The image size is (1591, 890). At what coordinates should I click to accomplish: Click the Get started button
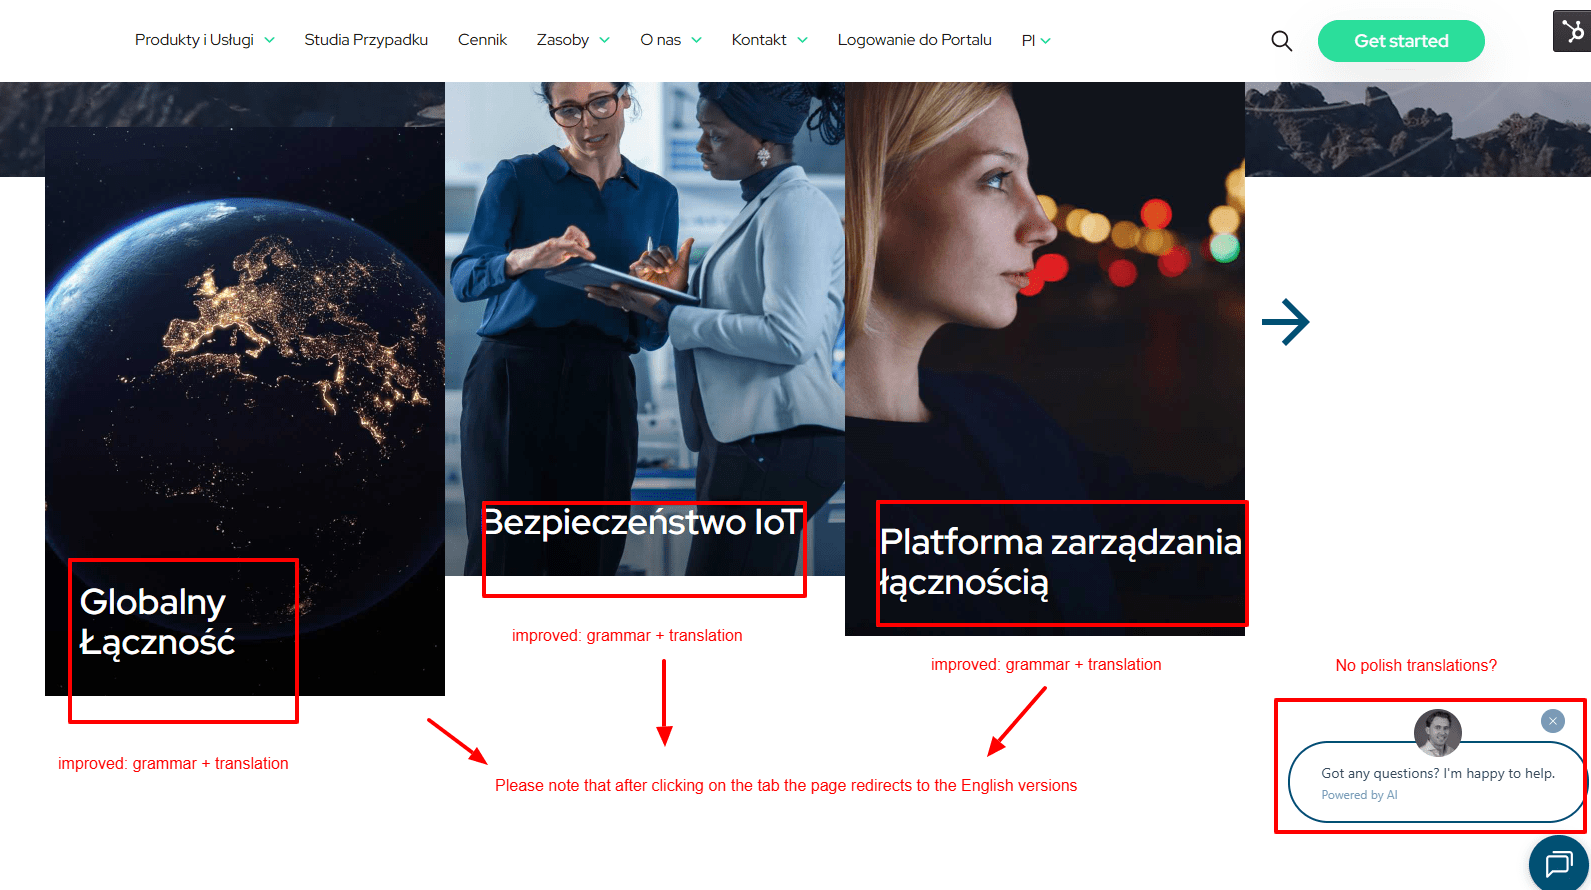coord(1401,41)
